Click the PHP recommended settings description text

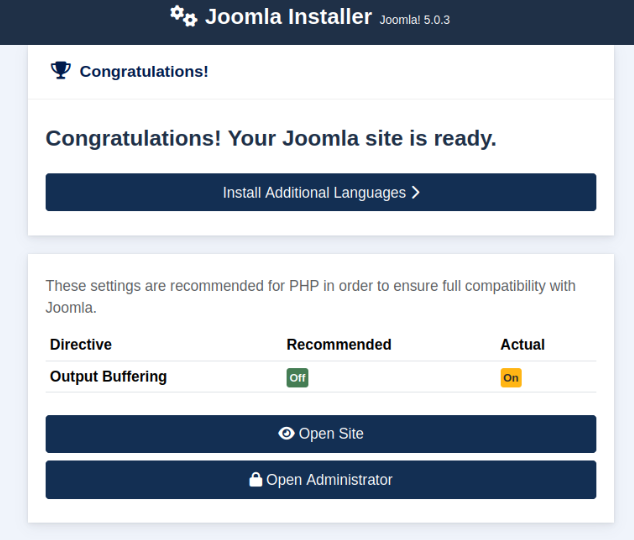[x=311, y=297]
